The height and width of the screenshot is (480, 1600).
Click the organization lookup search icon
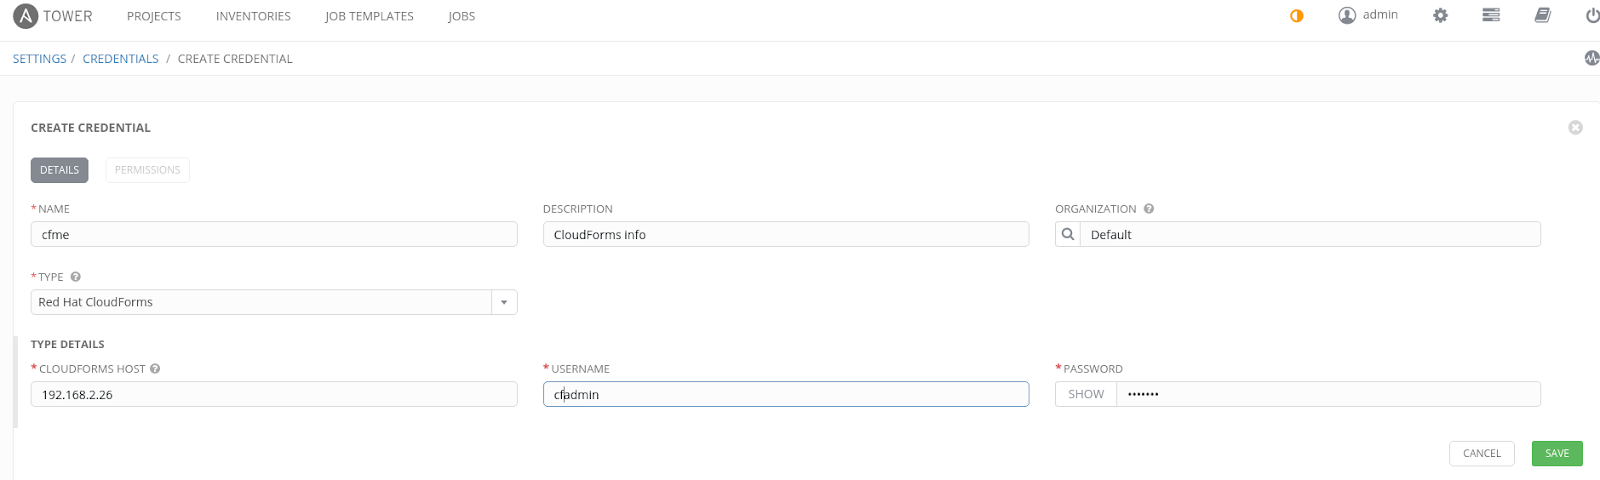click(x=1068, y=234)
